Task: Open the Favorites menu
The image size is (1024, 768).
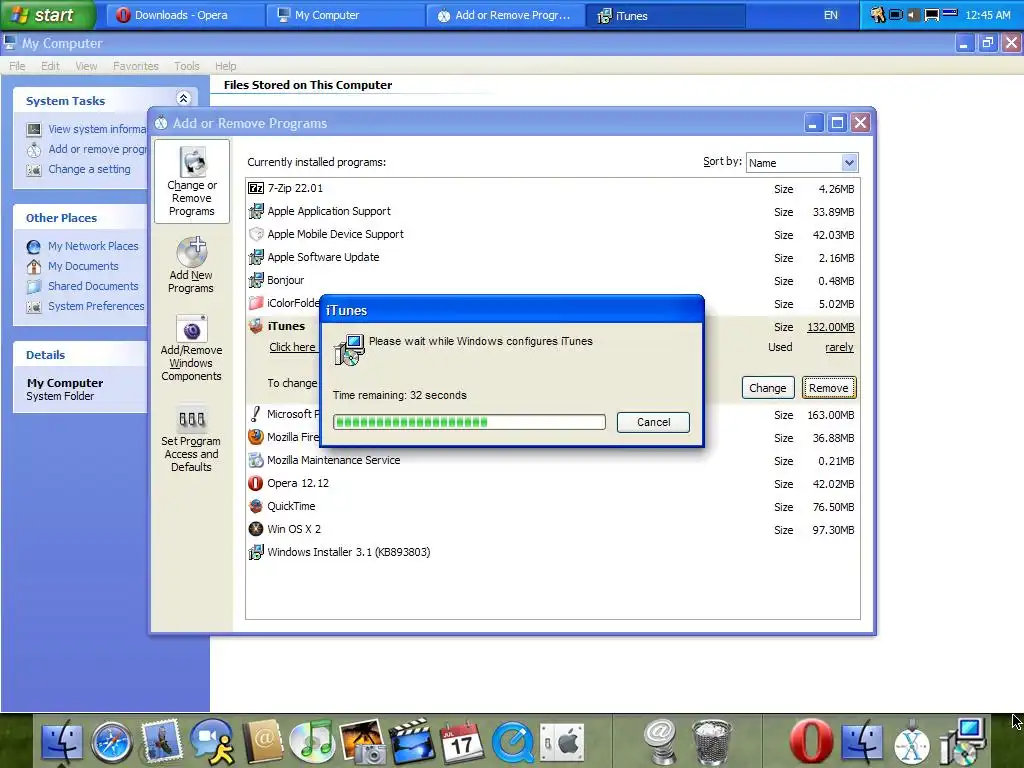Action: (136, 66)
